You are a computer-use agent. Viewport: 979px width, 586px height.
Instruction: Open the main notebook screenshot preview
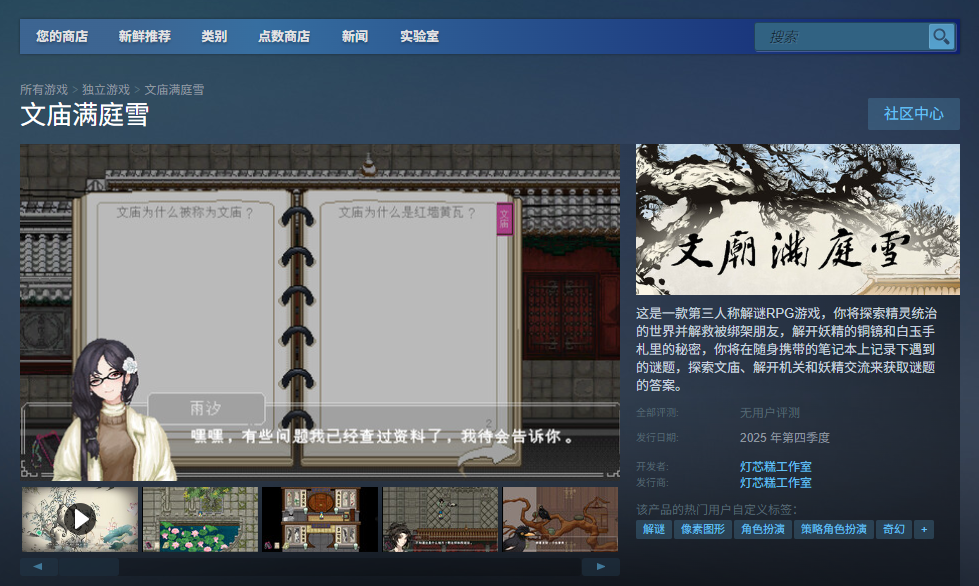pos(320,313)
